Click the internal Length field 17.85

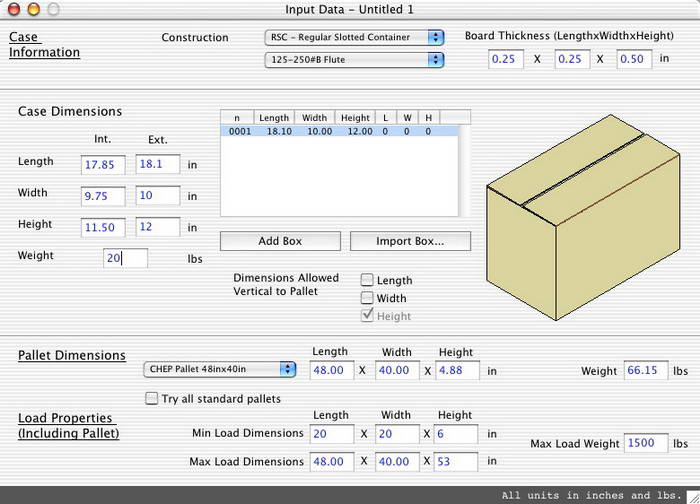(103, 164)
